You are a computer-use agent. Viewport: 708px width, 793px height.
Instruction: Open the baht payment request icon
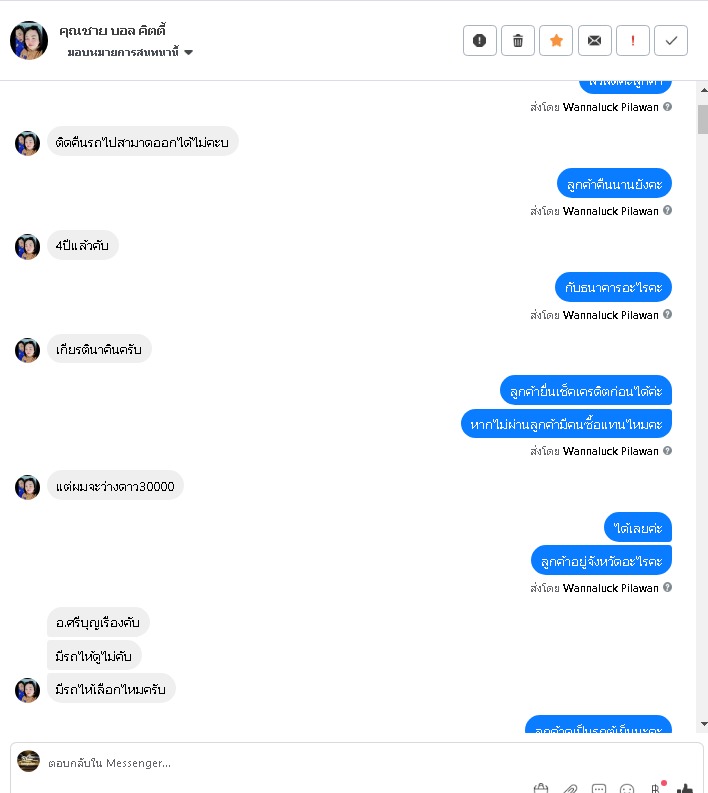coord(657,787)
